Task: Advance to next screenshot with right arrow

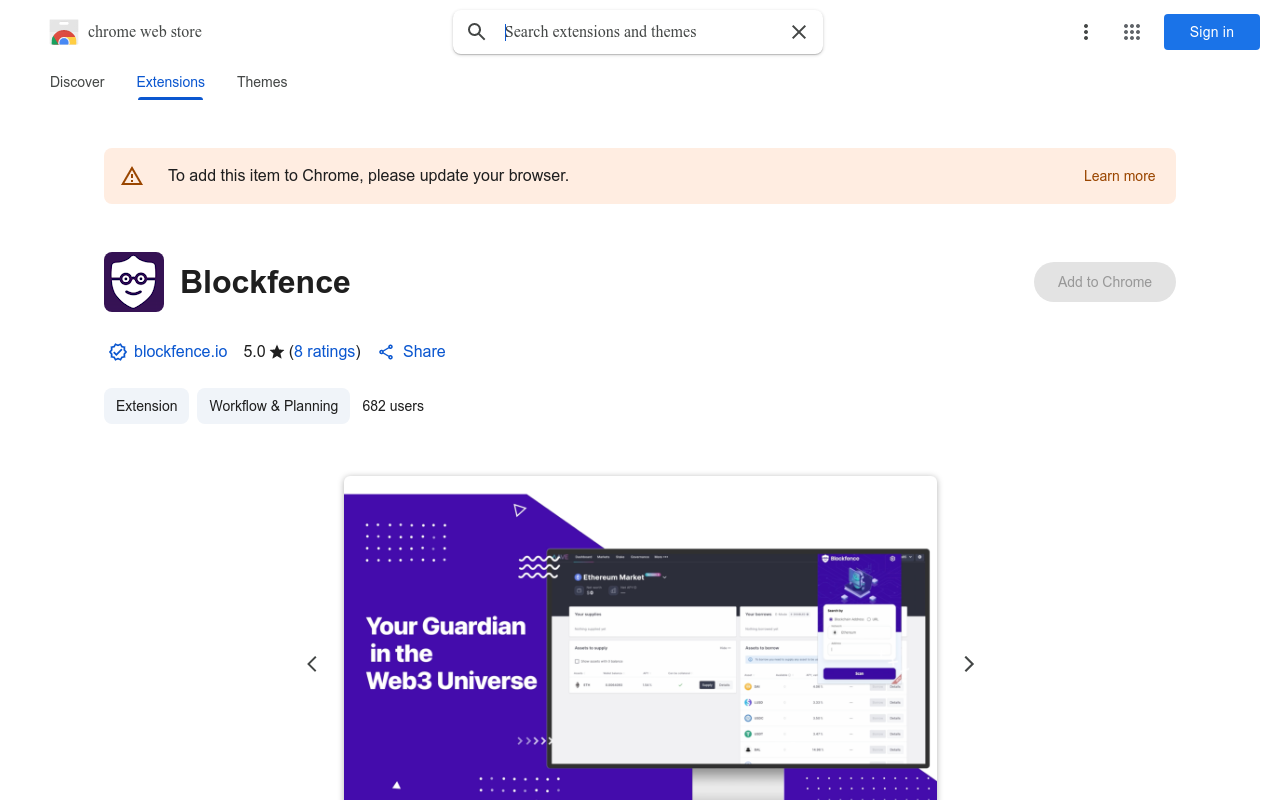Action: coord(968,664)
